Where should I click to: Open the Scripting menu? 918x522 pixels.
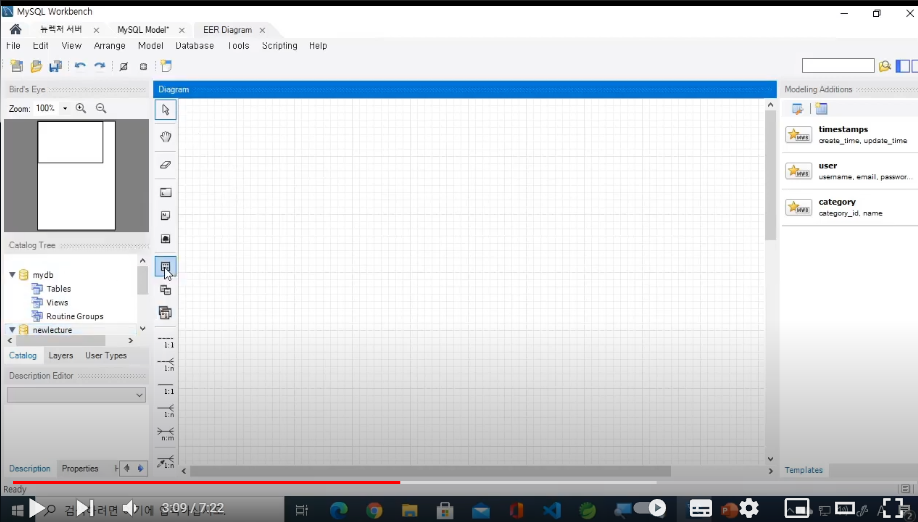(280, 46)
